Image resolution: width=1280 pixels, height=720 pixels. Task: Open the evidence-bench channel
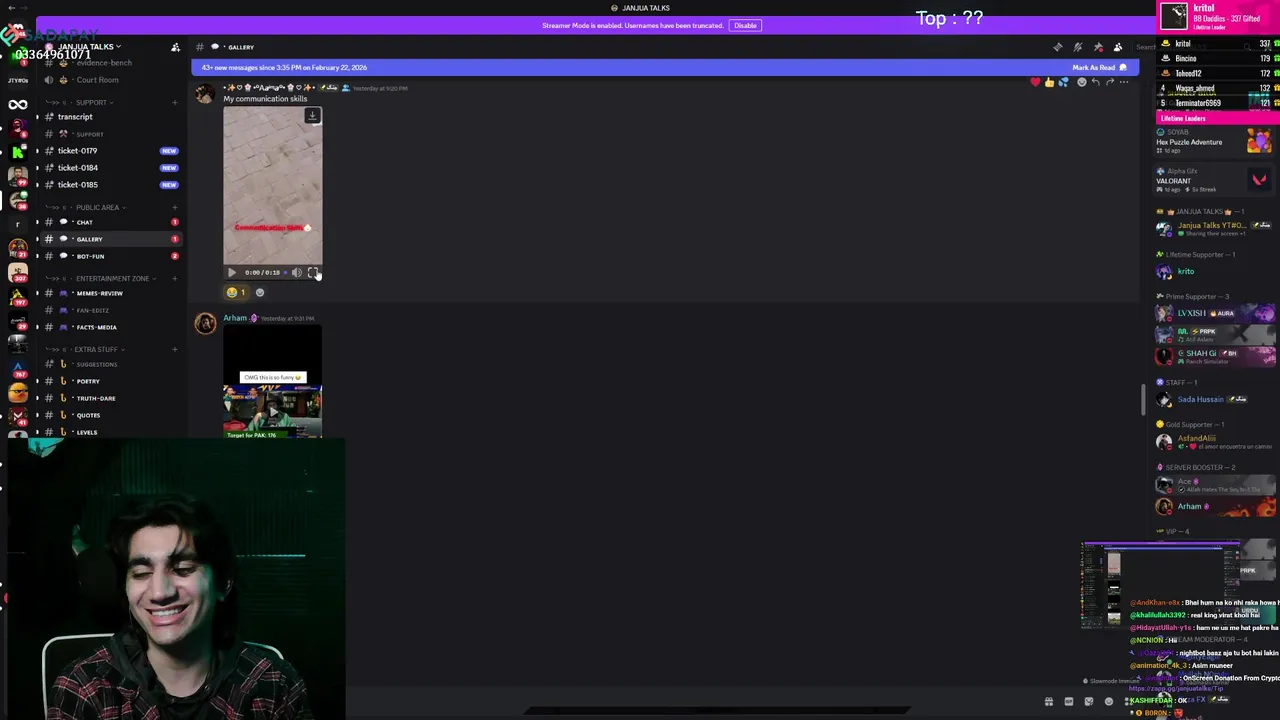112,63
